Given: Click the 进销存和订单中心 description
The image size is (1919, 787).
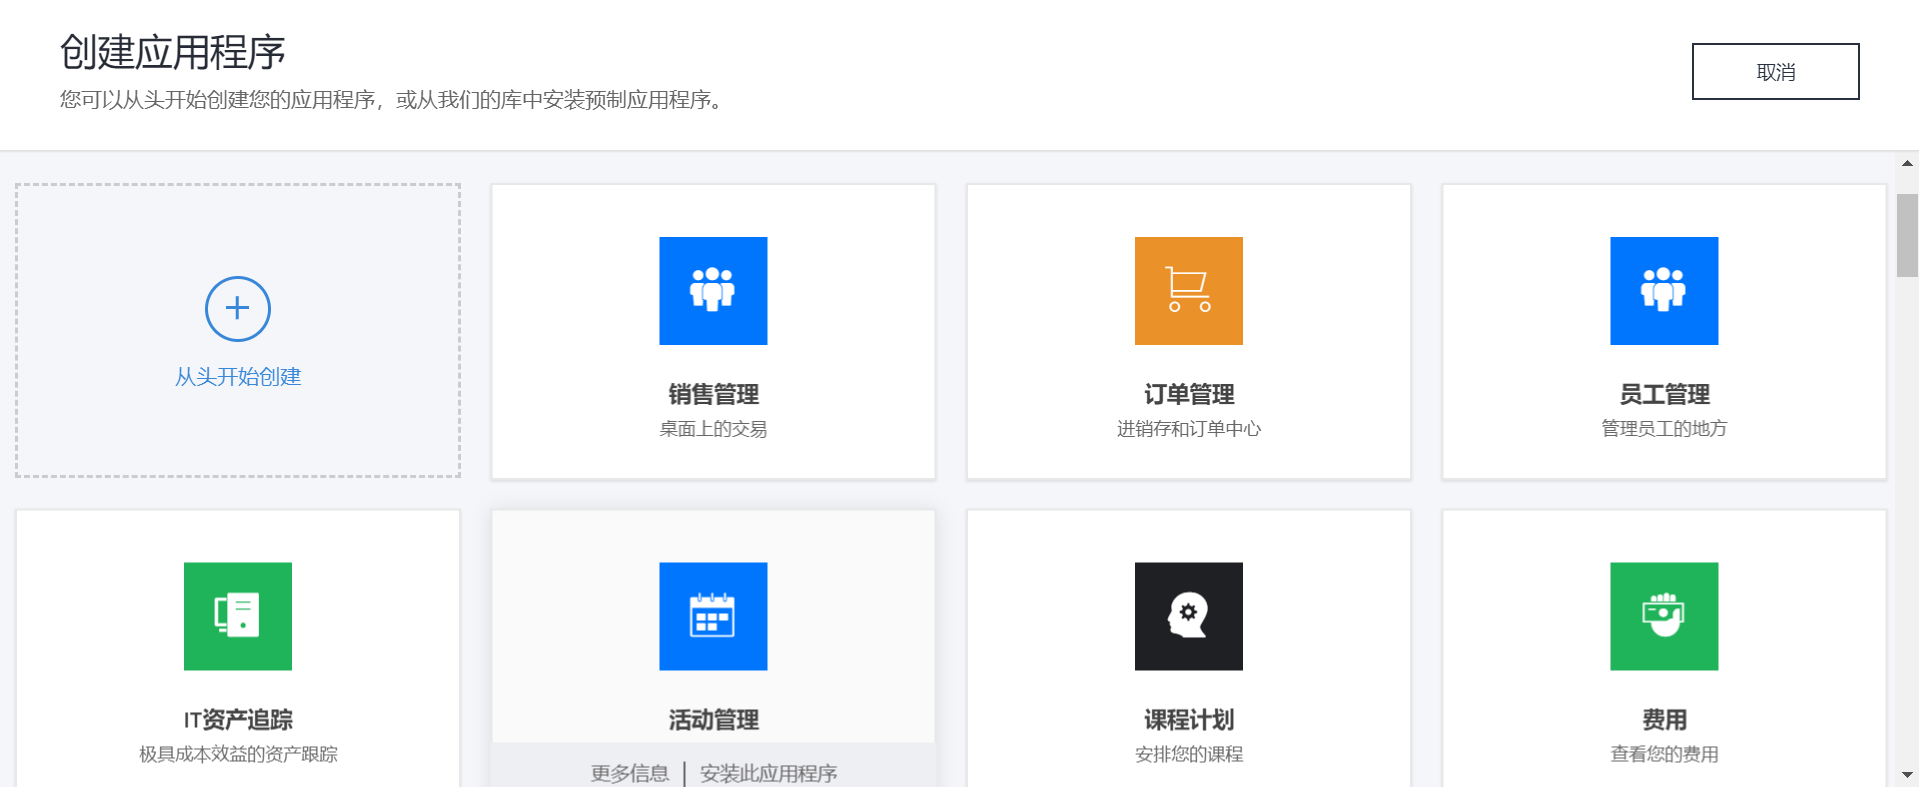Looking at the screenshot, I should 1189,429.
